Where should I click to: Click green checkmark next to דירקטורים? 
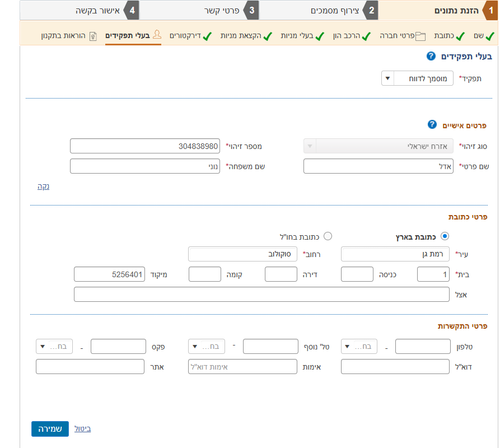coord(207,36)
